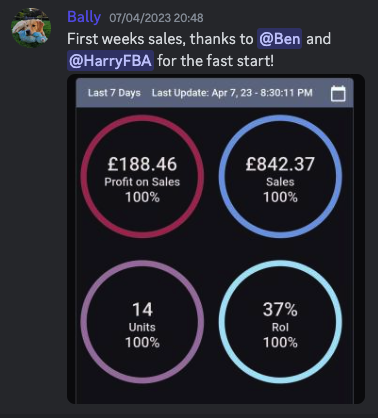
Task: Click the £188.46 profit value
Action: point(142,164)
